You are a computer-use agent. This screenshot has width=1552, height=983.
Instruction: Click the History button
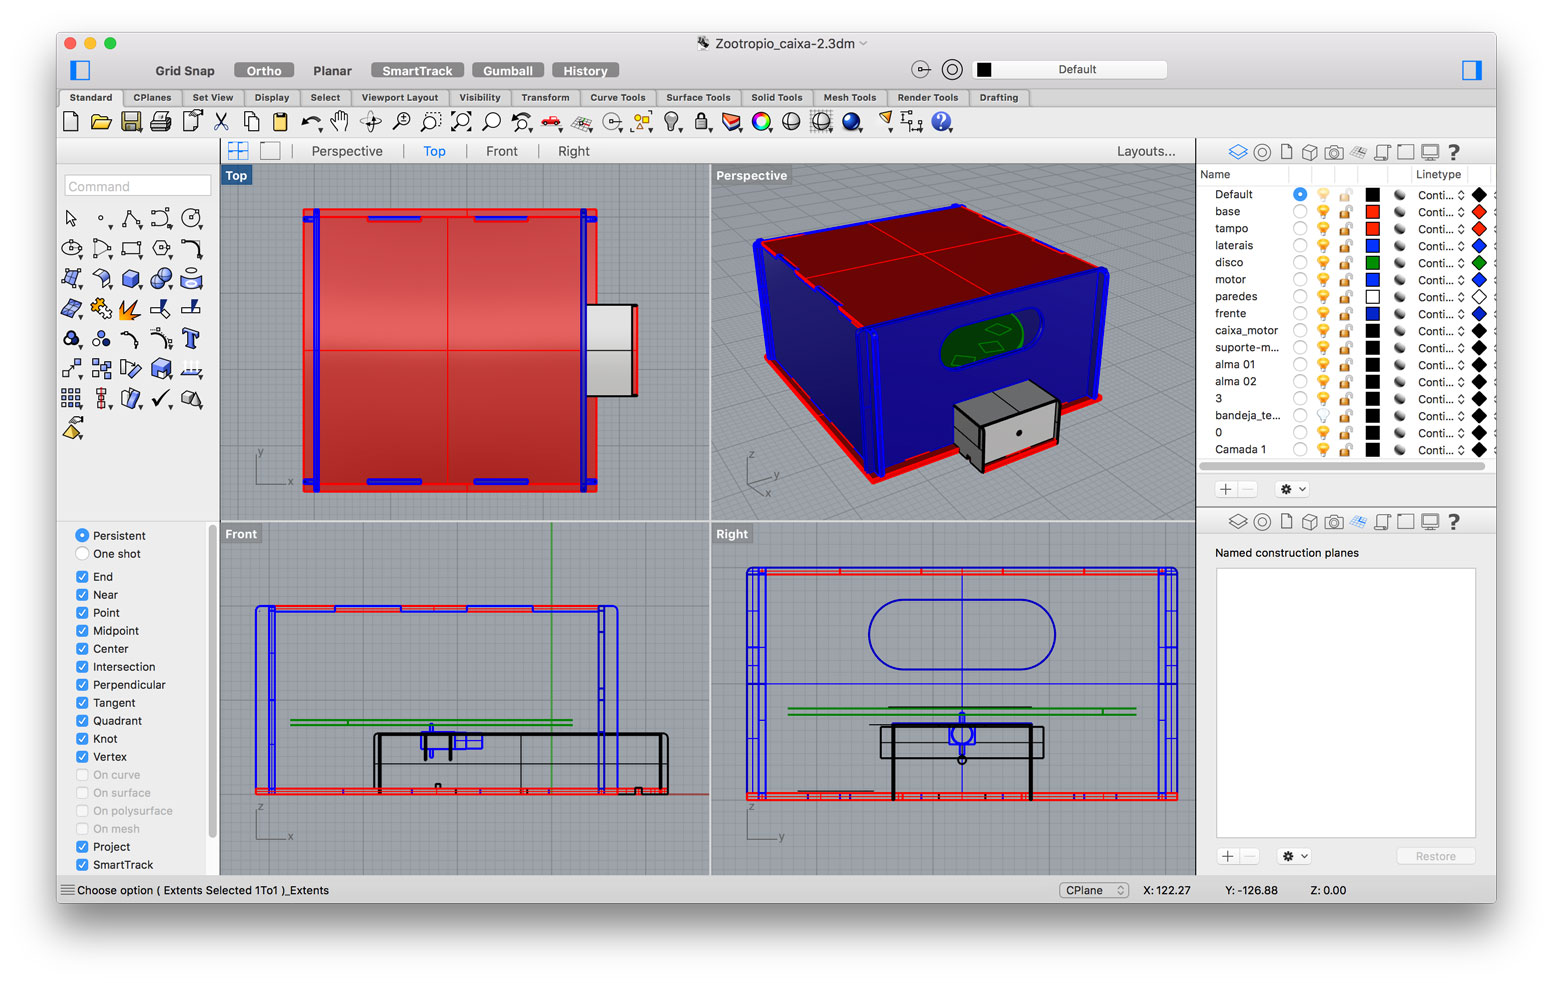tap(585, 71)
